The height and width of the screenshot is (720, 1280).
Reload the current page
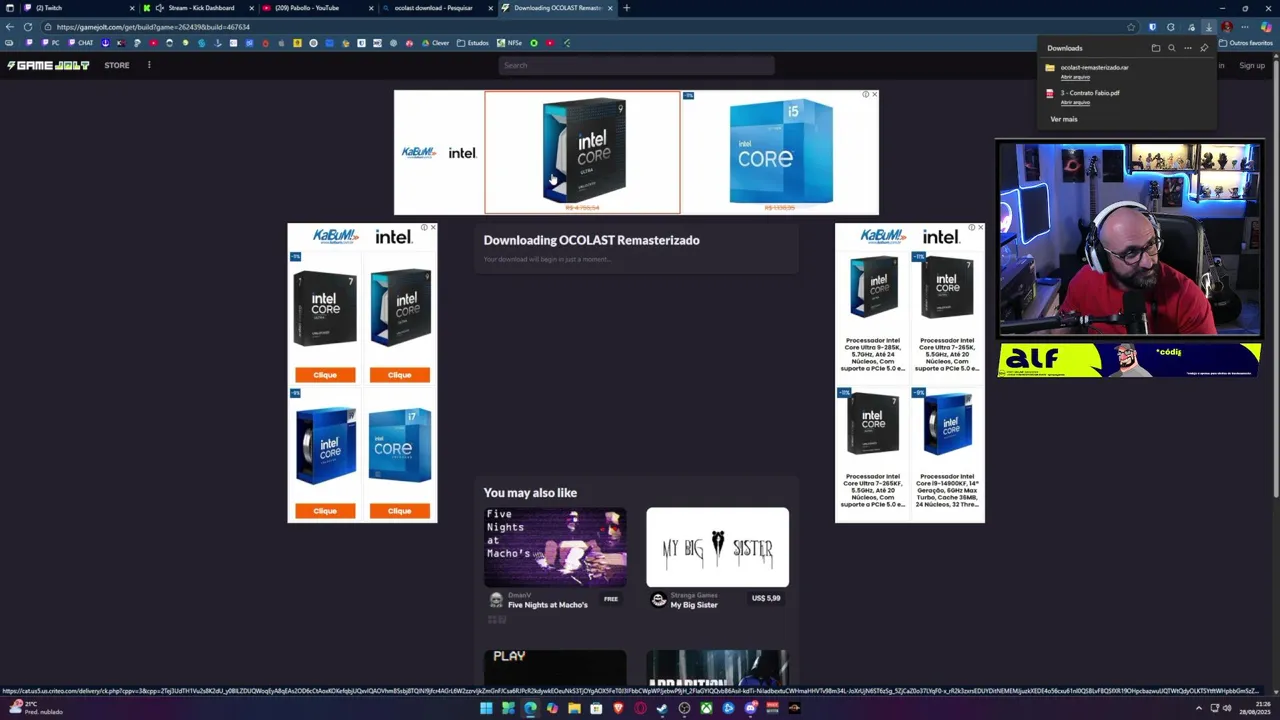[x=27, y=27]
